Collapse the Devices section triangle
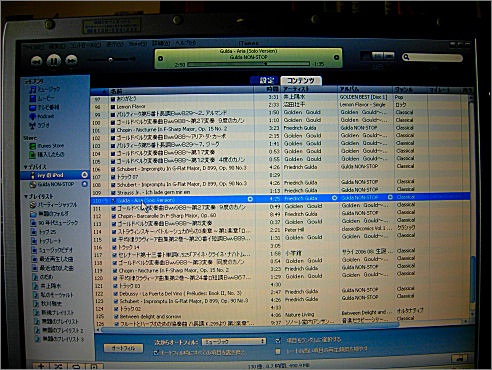This screenshot has height=370, width=492. [x=26, y=167]
